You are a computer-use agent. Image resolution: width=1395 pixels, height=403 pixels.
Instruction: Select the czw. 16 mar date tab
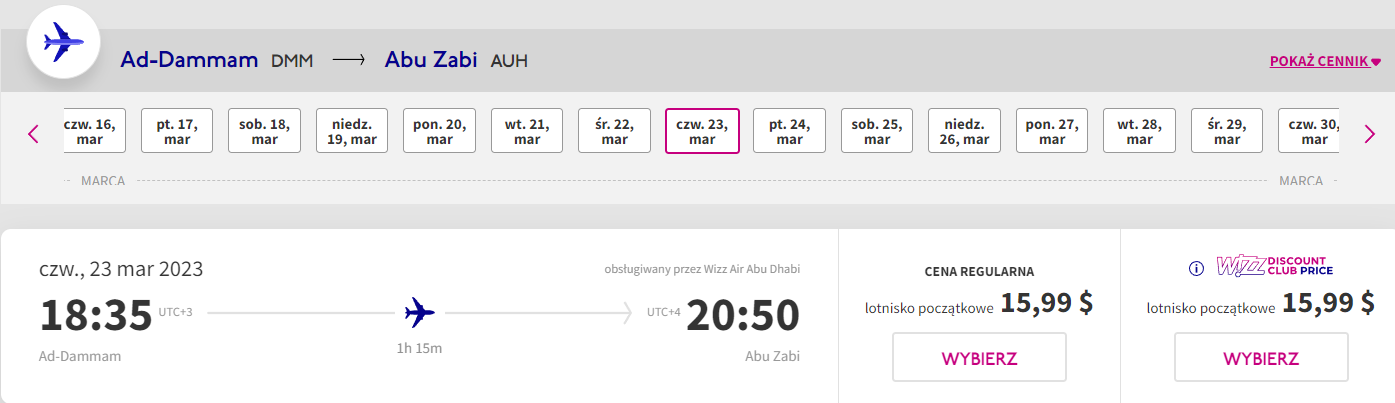point(93,131)
